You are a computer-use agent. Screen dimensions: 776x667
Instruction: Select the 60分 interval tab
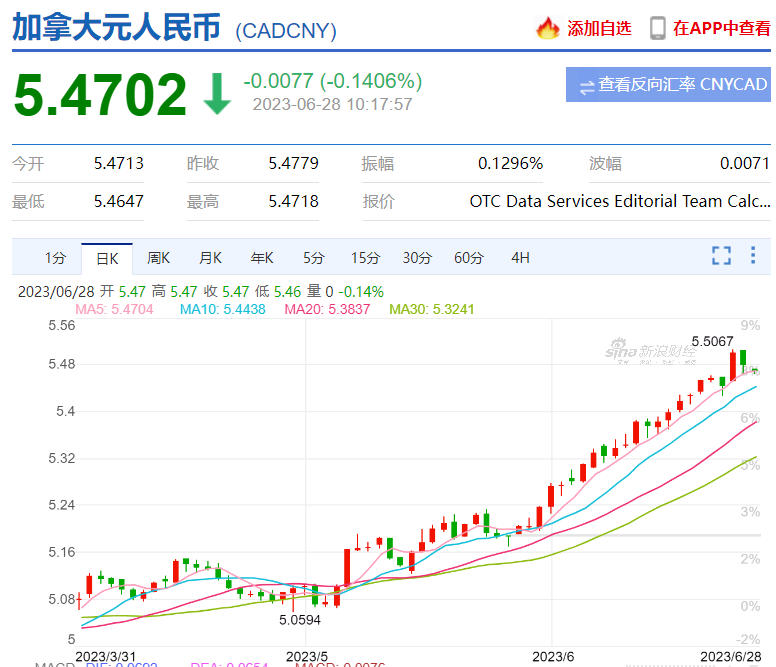pyautogui.click(x=468, y=258)
